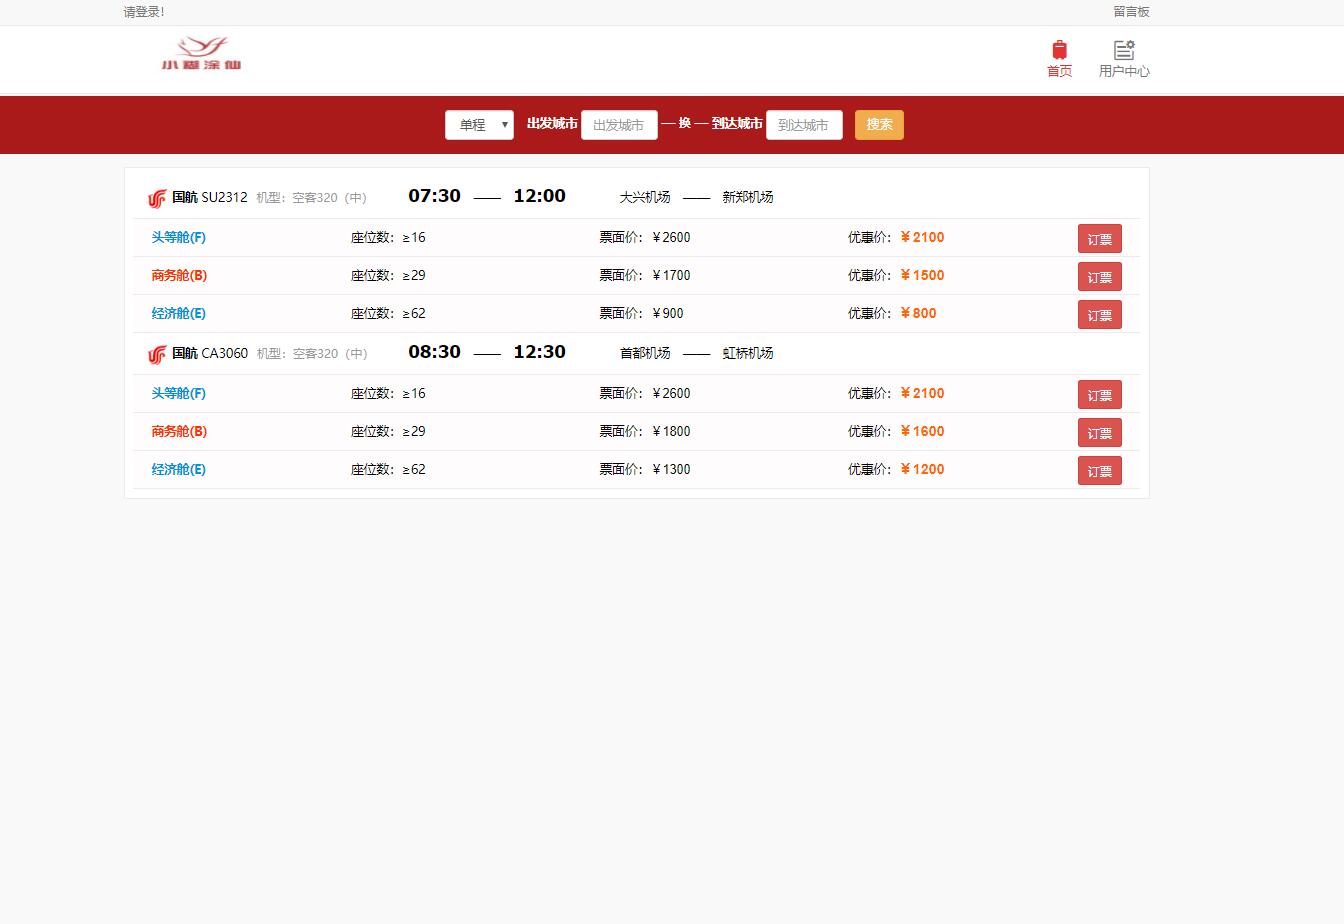Viewport: 1344px width, 924px height.
Task: Book first class ticket on flight CA3060
Action: coord(1099,395)
